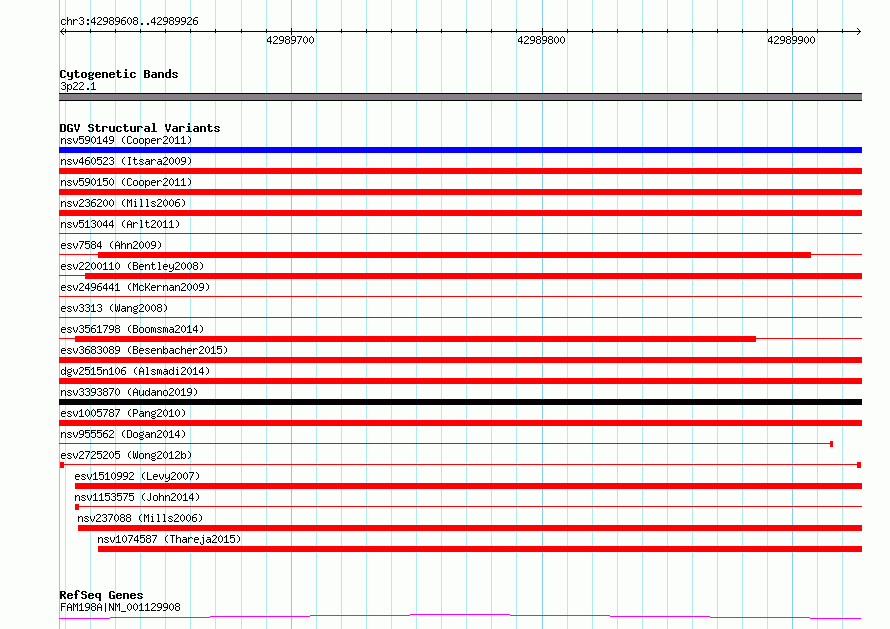Select the red nsv1074587 variant bar
890x629 pixels.
click(x=480, y=549)
